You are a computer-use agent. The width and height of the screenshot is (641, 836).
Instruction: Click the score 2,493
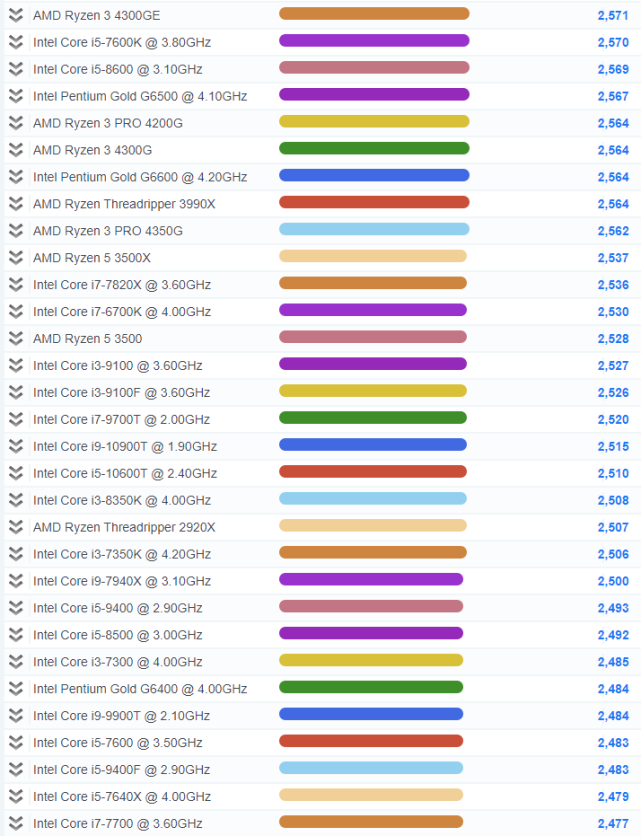coord(613,608)
